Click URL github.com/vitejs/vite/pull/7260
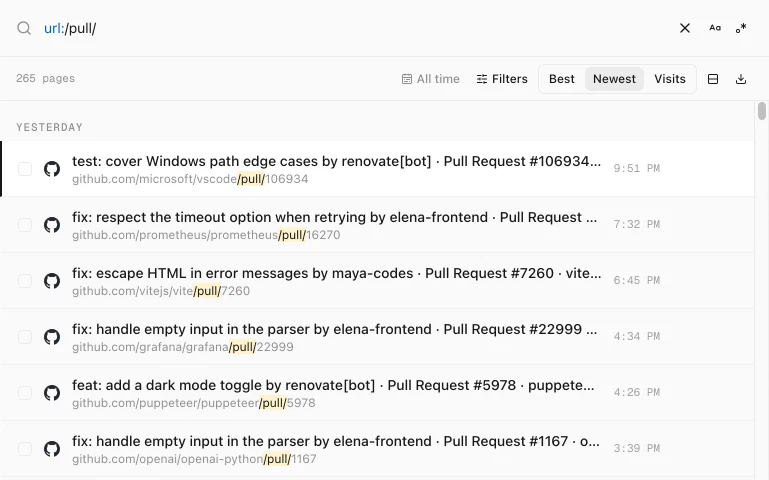This screenshot has height=480, width=769. point(161,291)
